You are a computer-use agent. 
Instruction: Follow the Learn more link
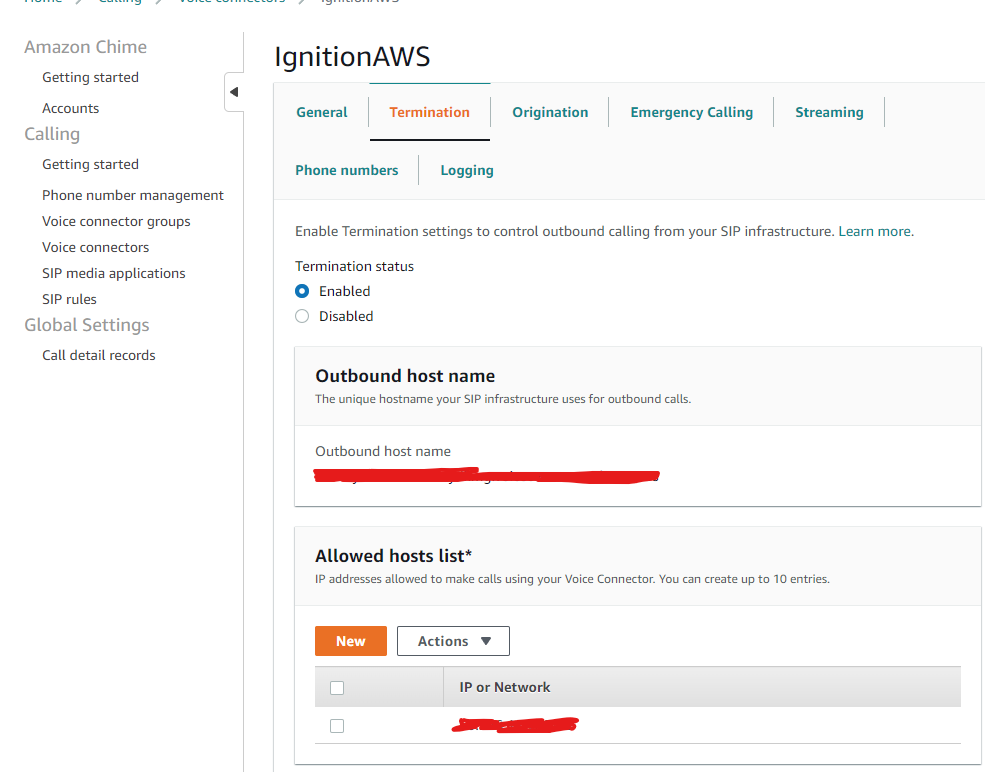[x=876, y=231]
